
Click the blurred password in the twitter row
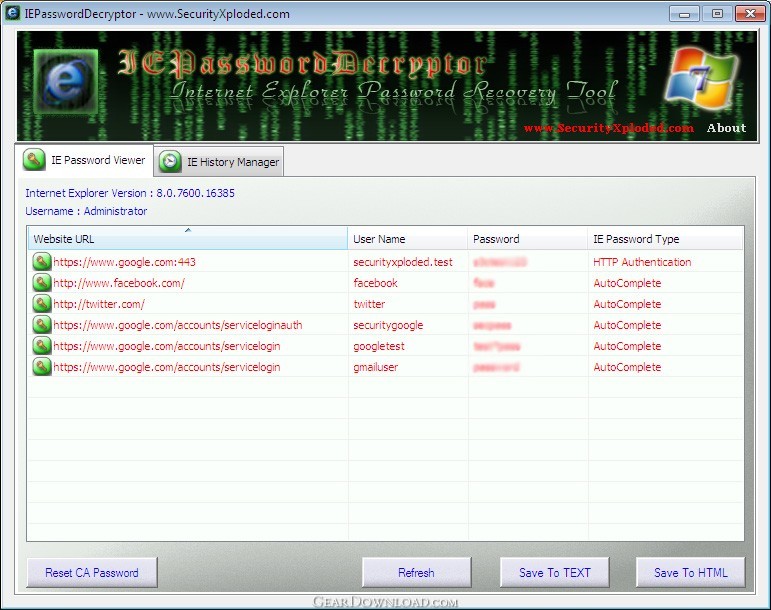484,304
